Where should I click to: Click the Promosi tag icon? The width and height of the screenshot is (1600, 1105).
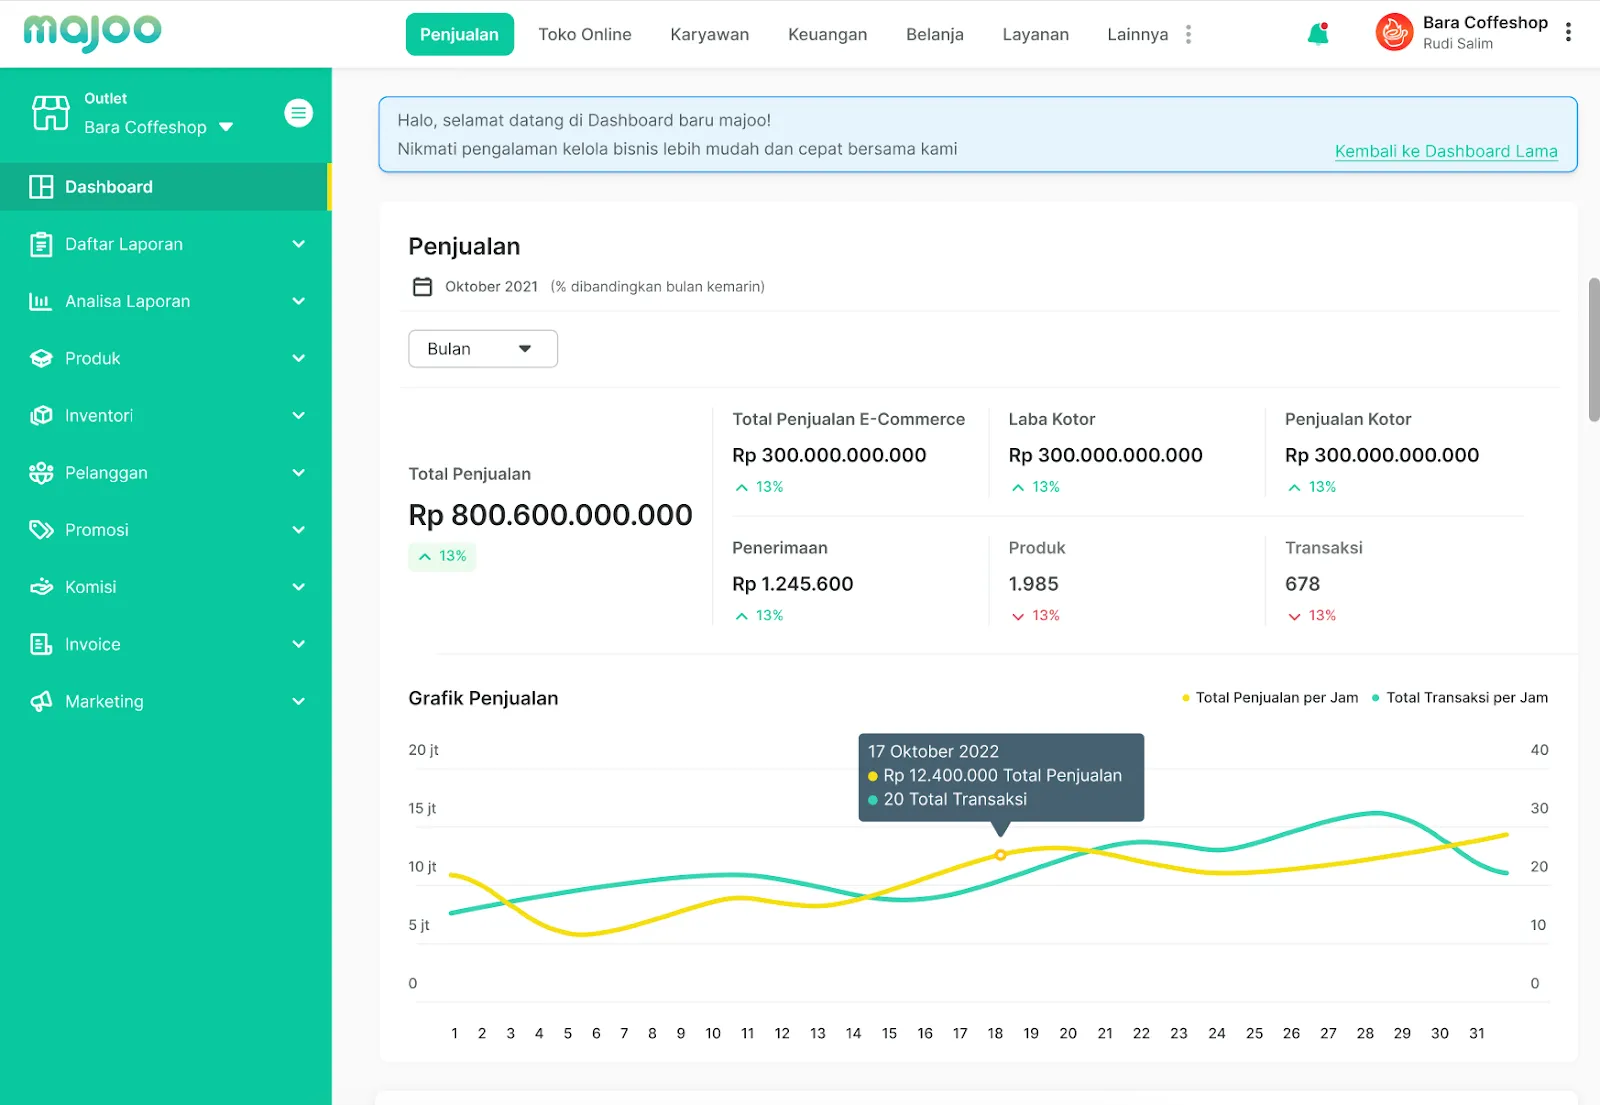click(41, 530)
